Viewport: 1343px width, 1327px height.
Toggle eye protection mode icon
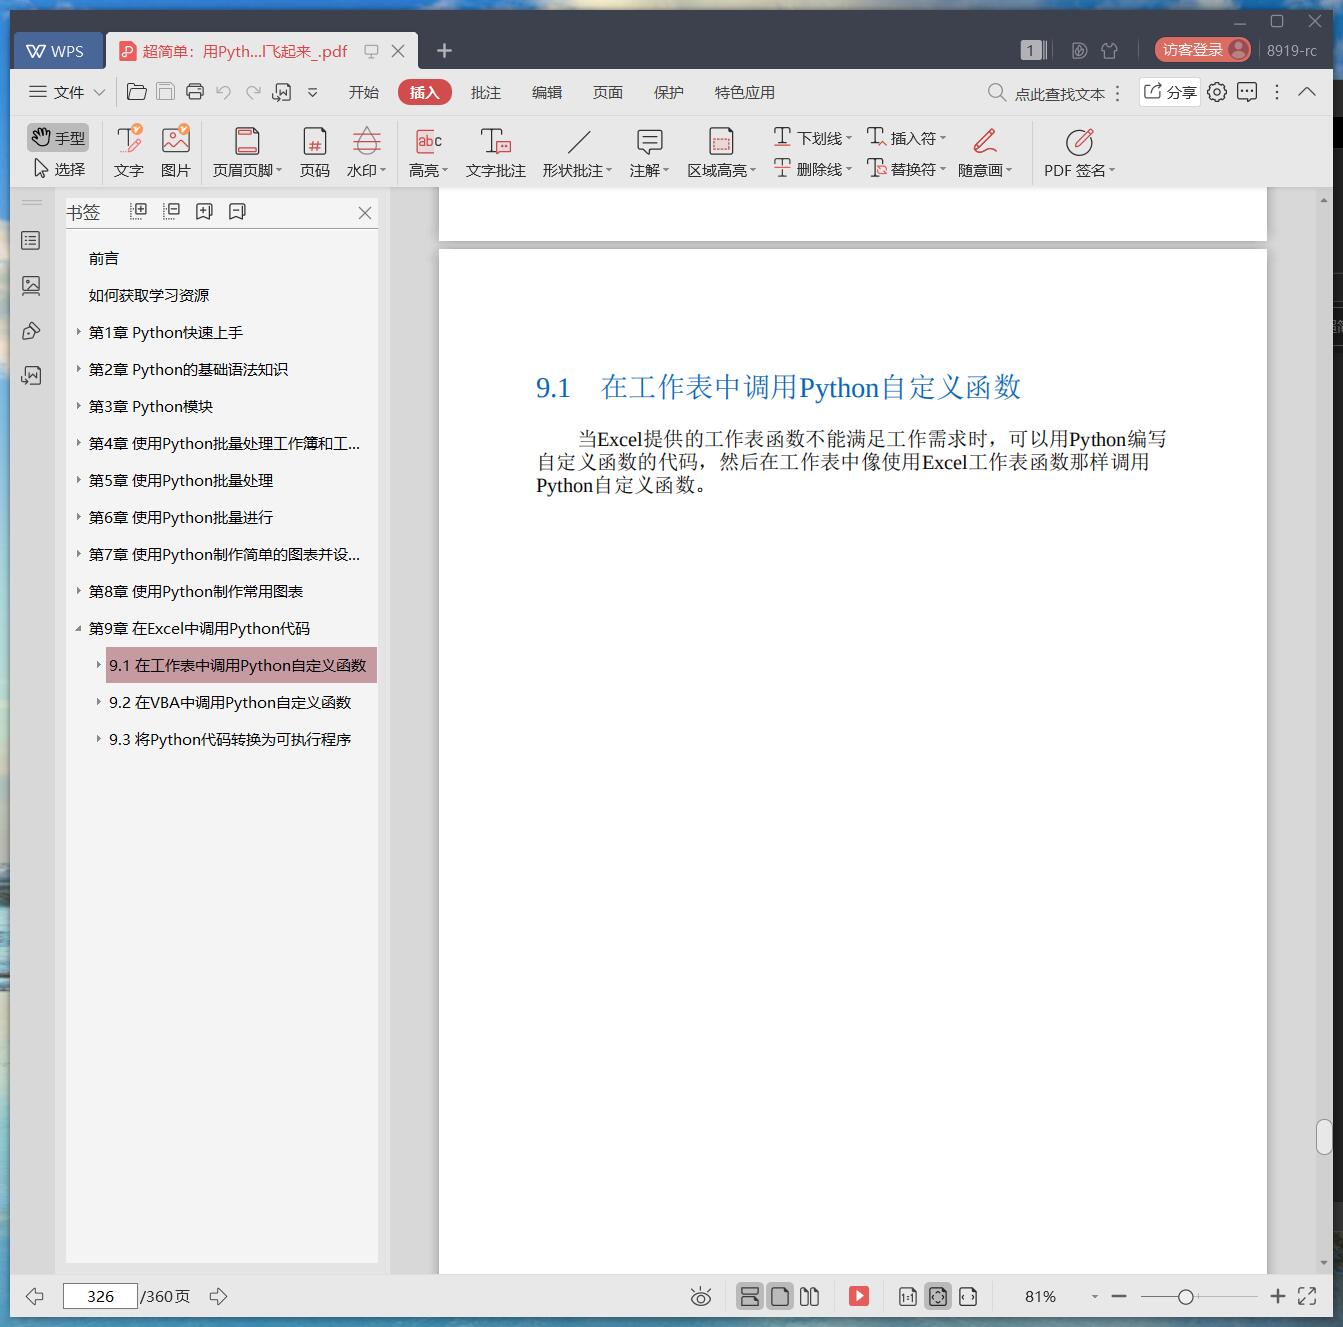[x=701, y=1297]
